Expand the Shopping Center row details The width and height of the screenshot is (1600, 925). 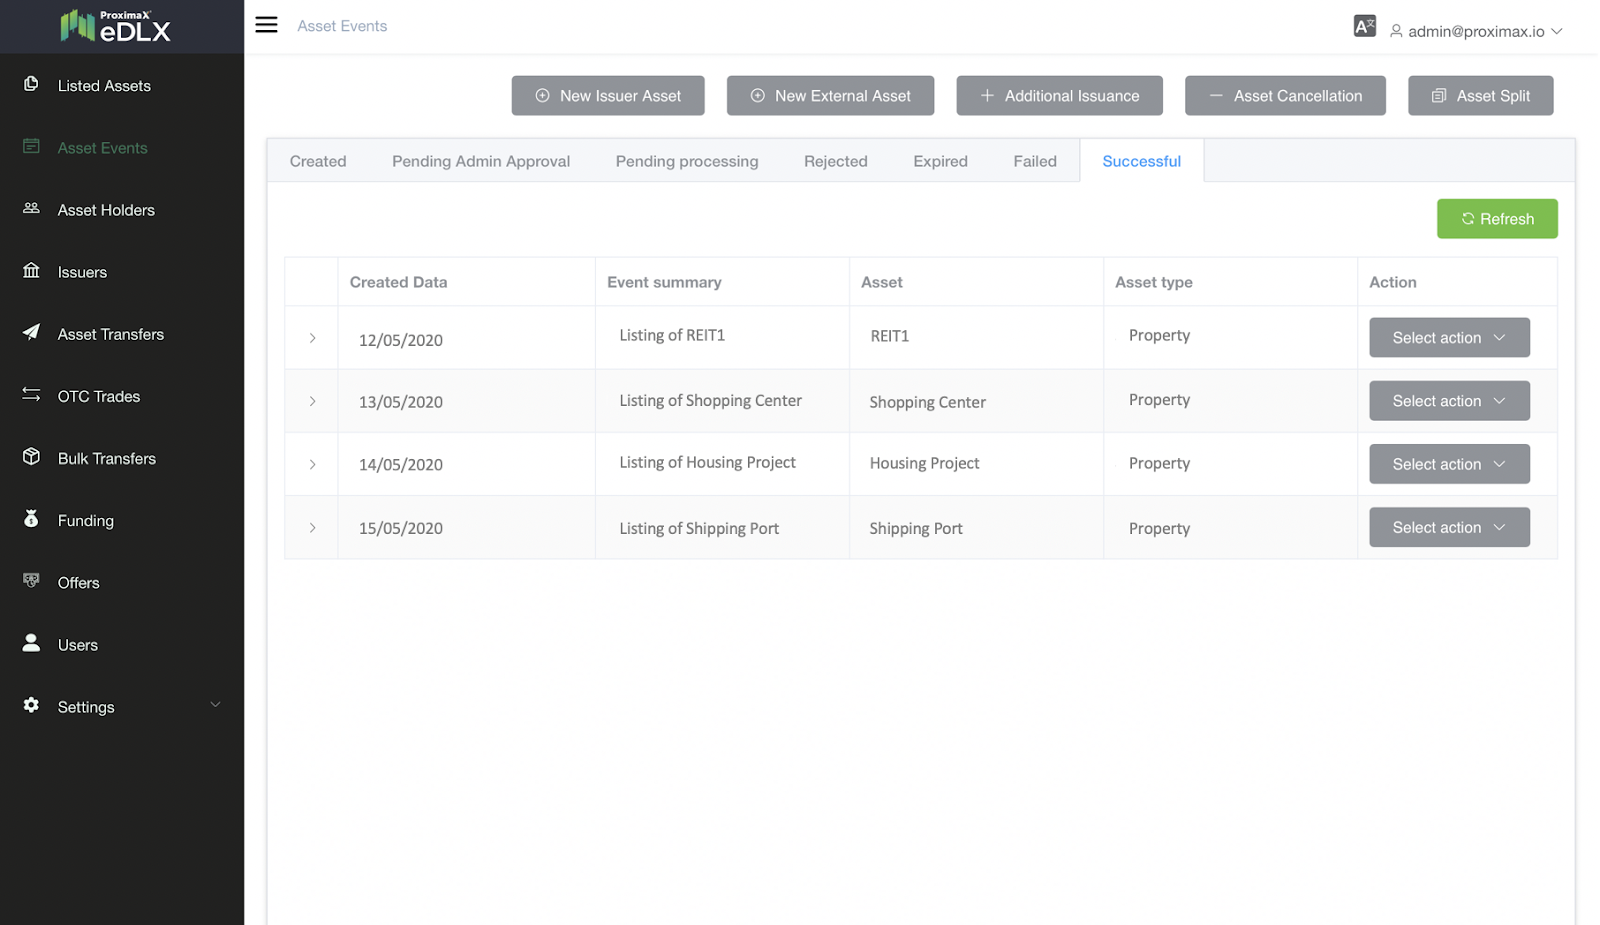click(312, 401)
